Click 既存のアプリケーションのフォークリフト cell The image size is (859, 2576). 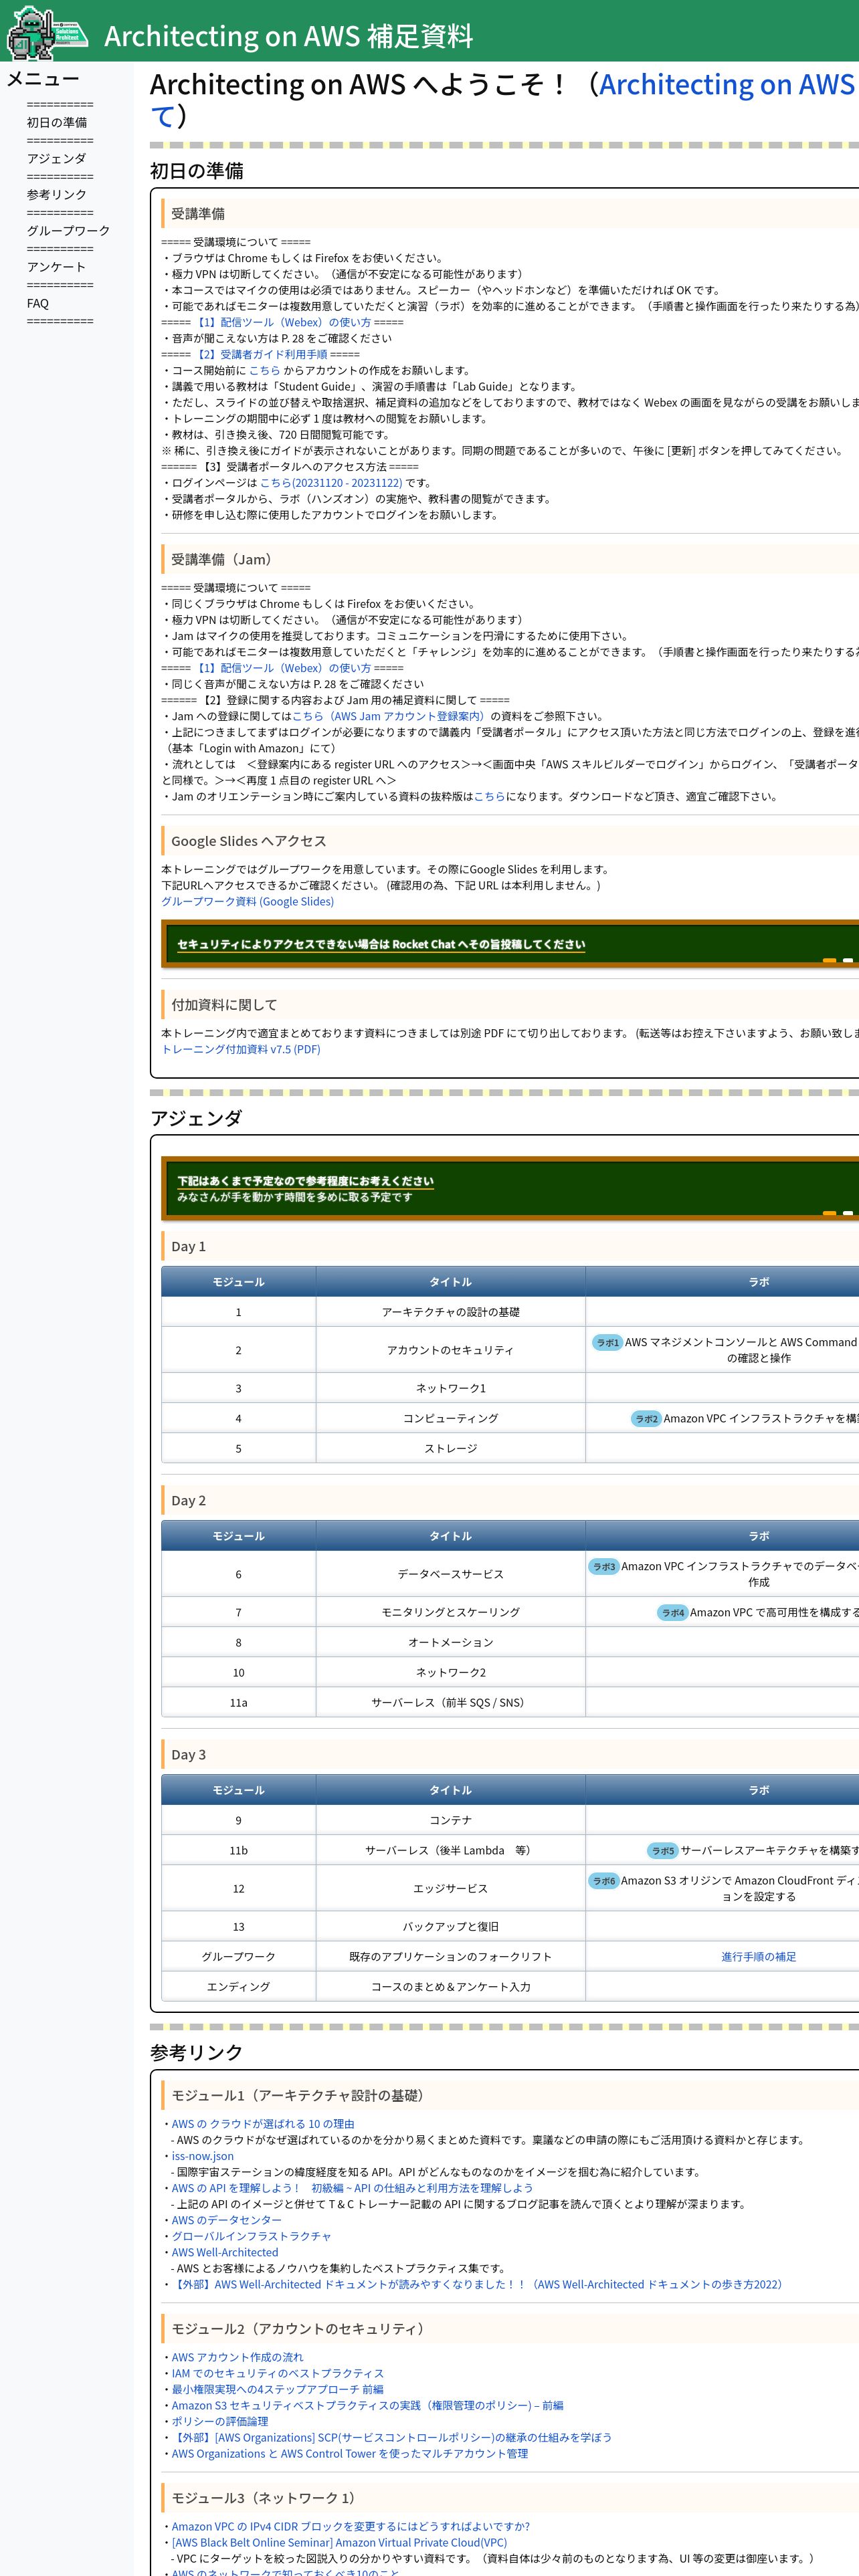[x=451, y=1956]
